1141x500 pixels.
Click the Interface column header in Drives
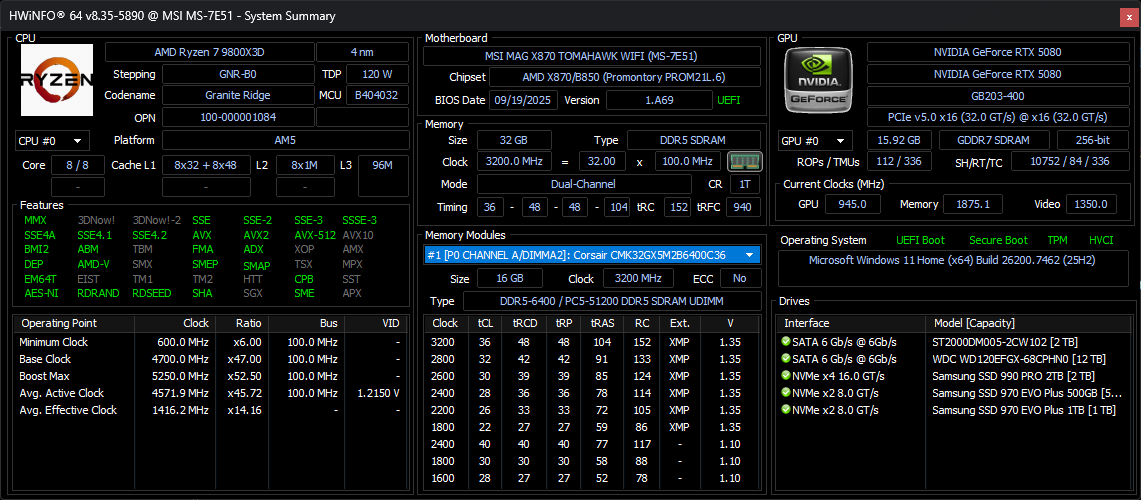850,323
